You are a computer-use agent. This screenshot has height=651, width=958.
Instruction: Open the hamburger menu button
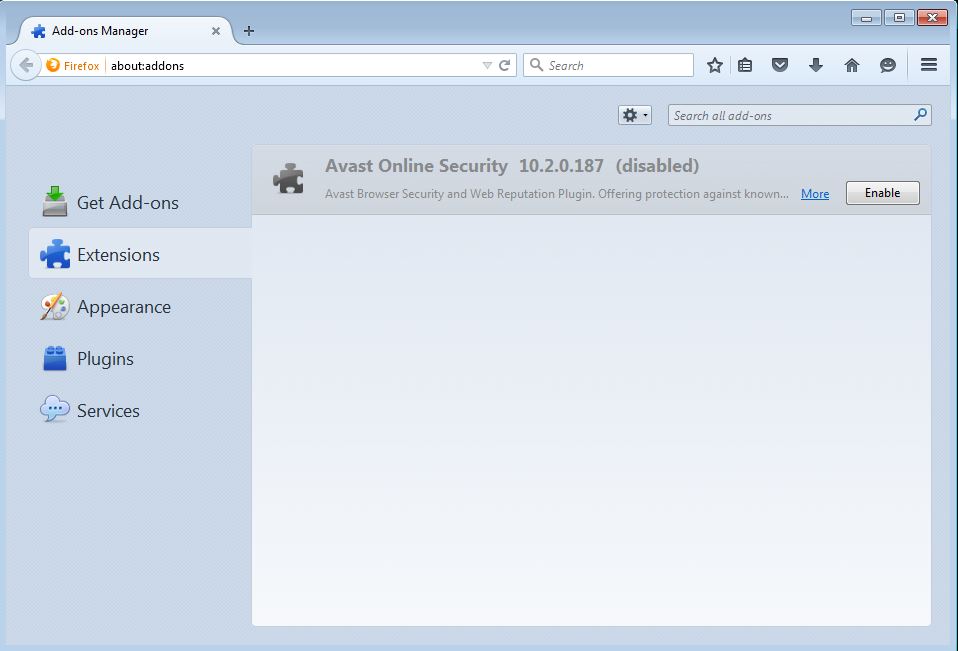929,64
